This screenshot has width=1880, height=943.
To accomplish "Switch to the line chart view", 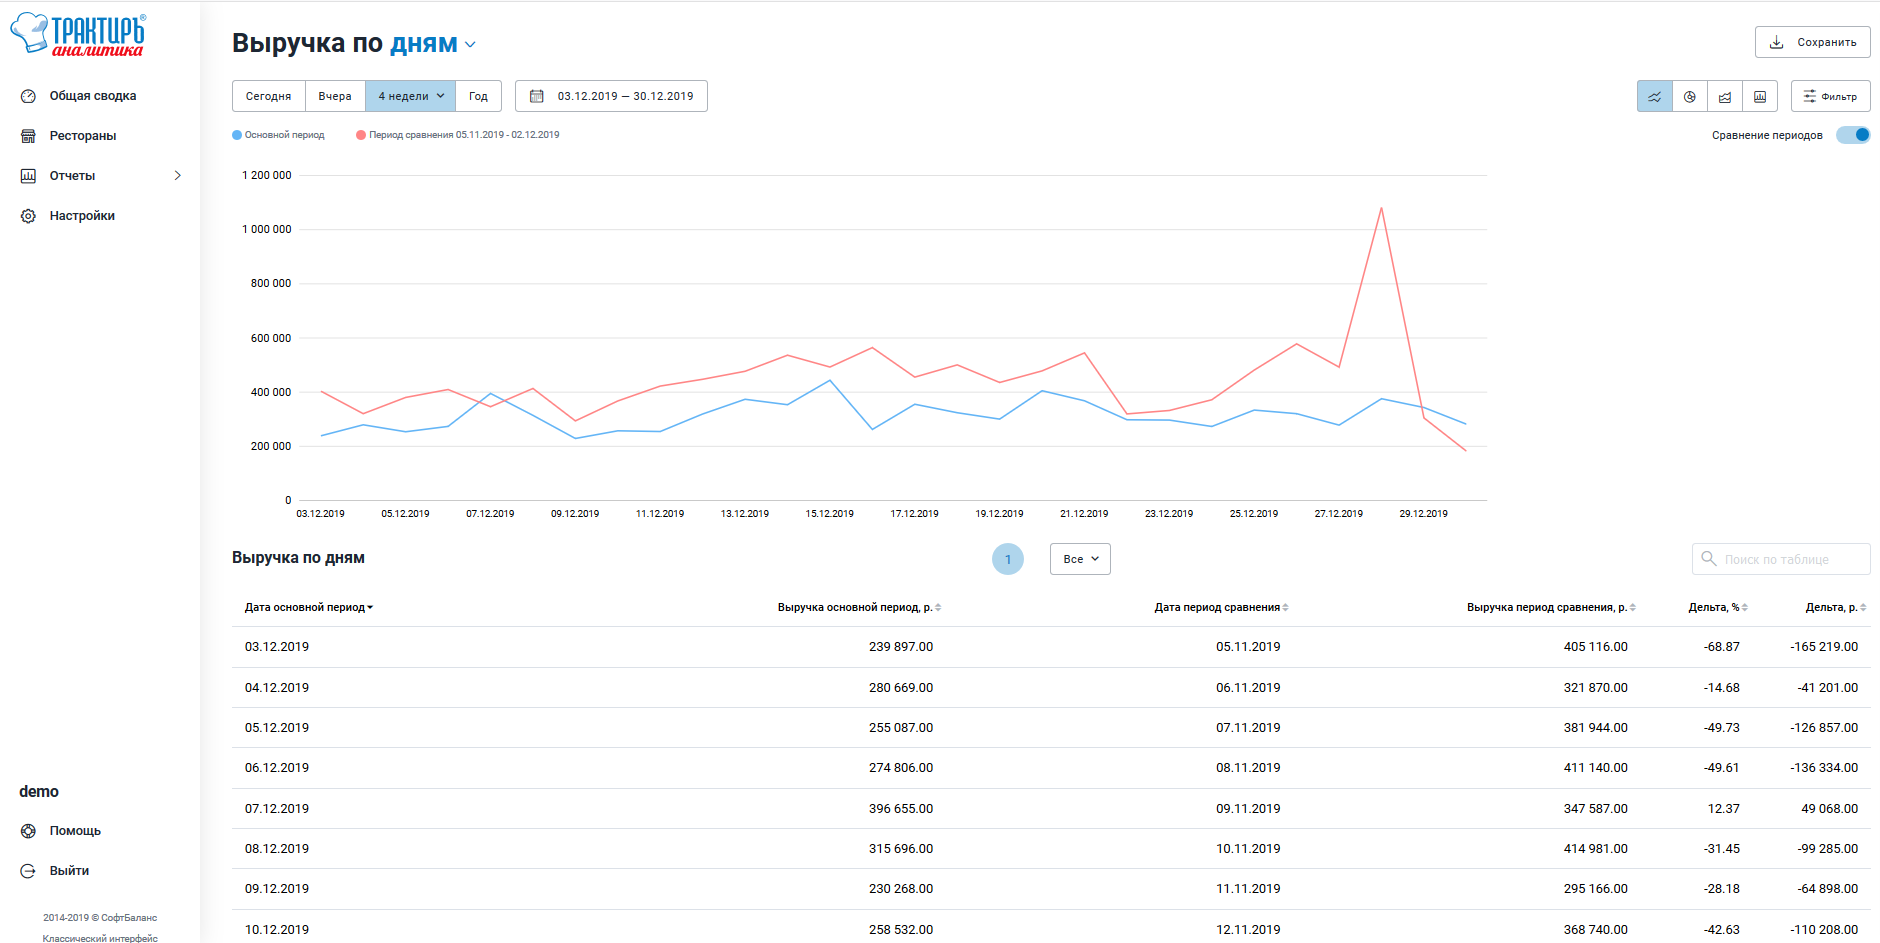I will [x=1654, y=97].
